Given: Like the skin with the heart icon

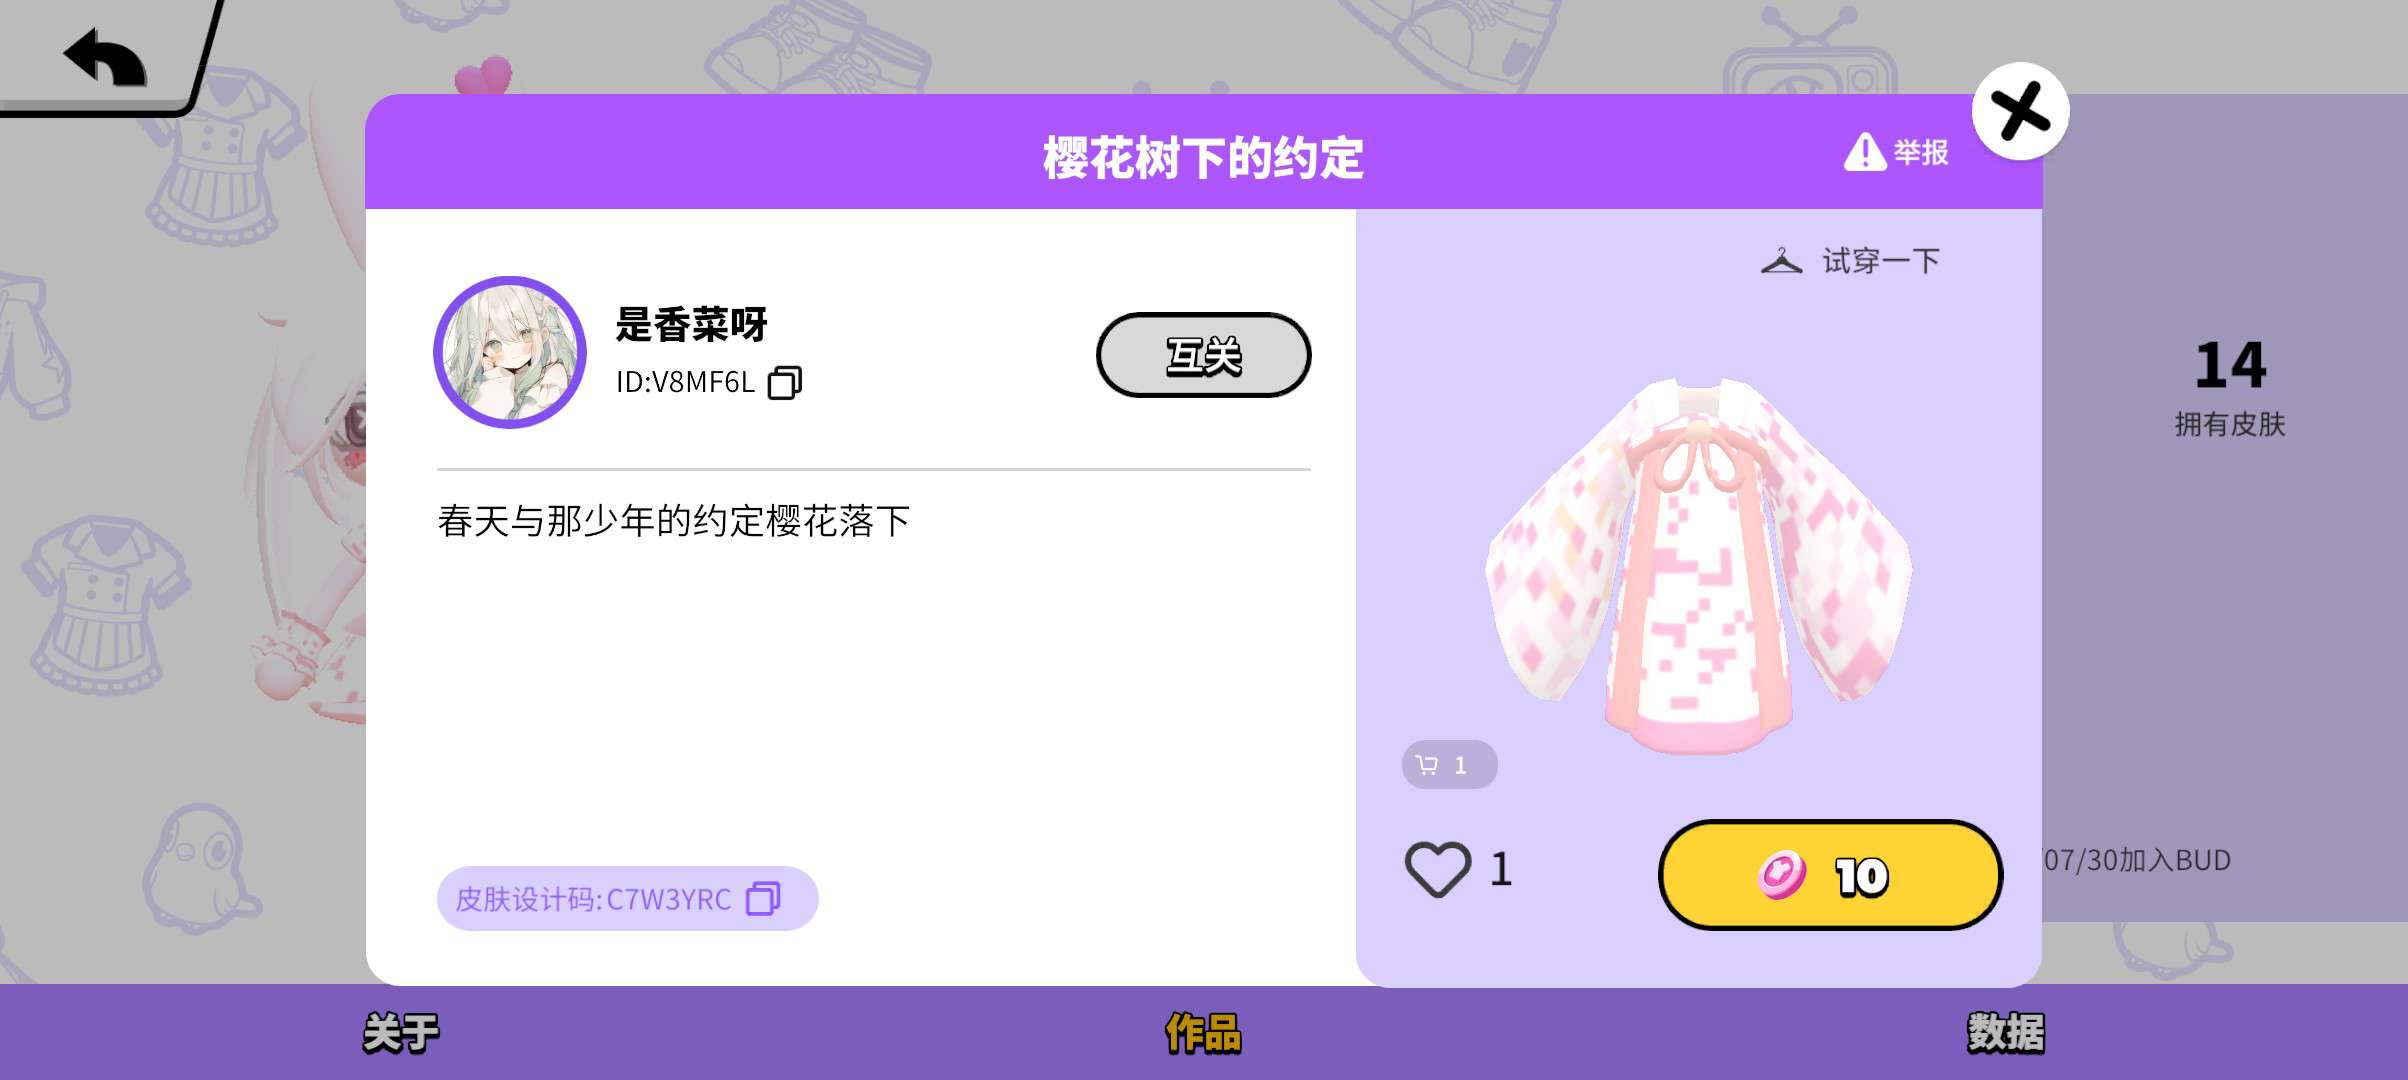Looking at the screenshot, I should click(x=1438, y=869).
